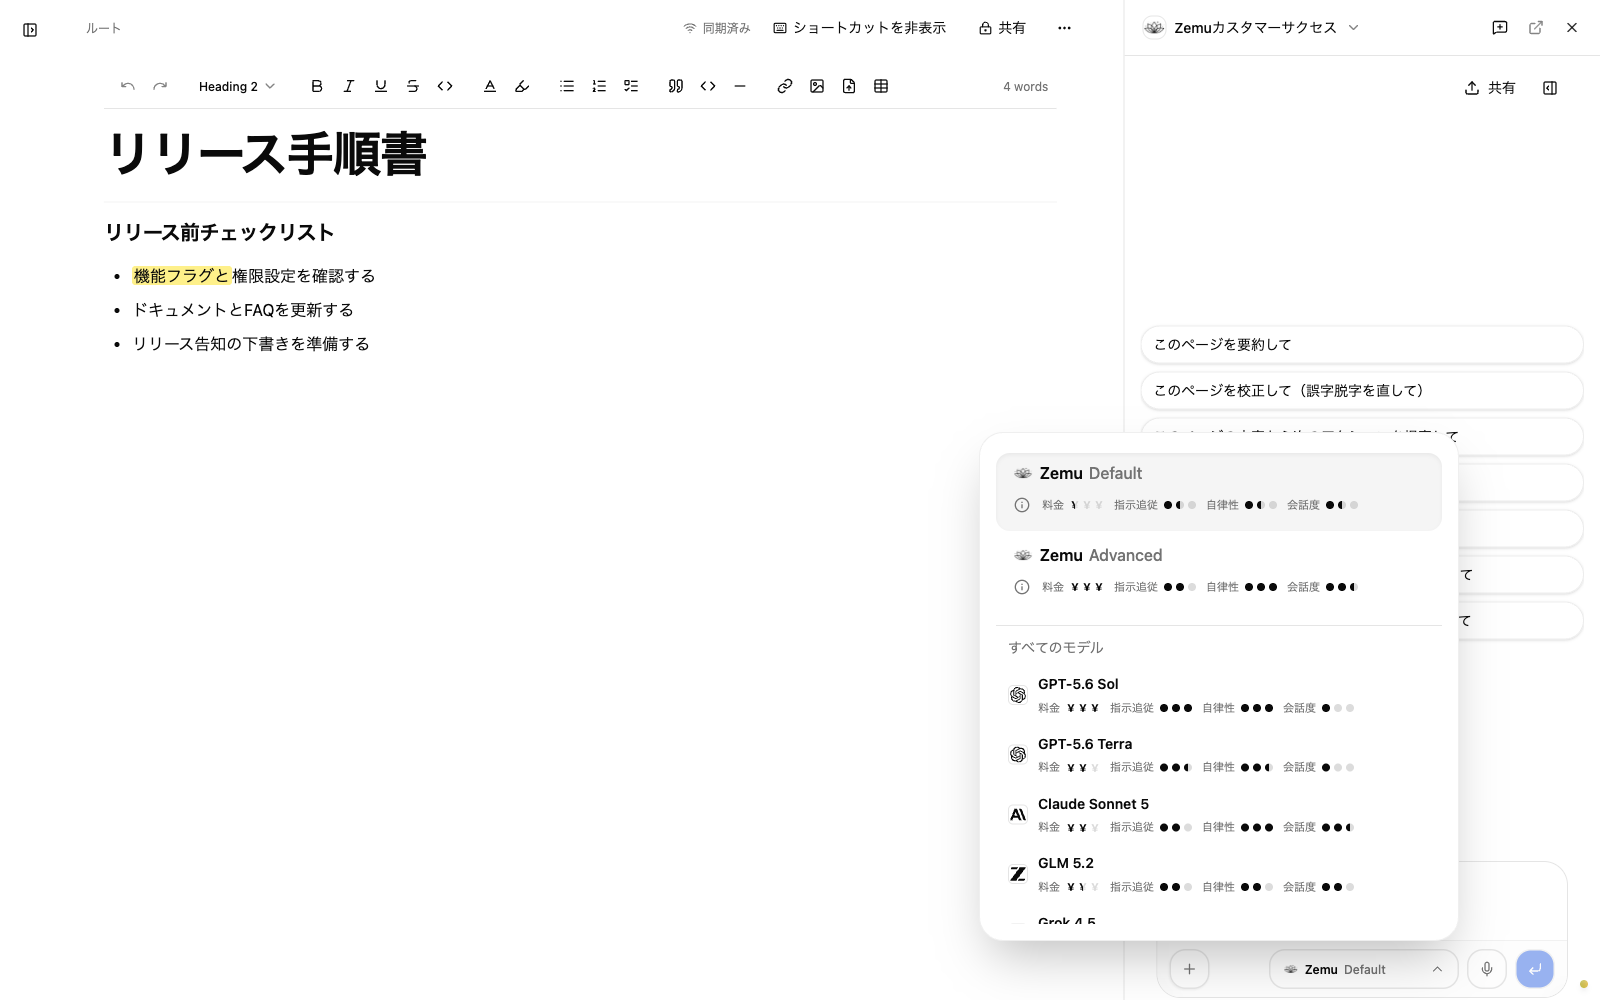Select GPT-5.6 Terra from all models
This screenshot has height=1000, width=1600.
click(1219, 755)
